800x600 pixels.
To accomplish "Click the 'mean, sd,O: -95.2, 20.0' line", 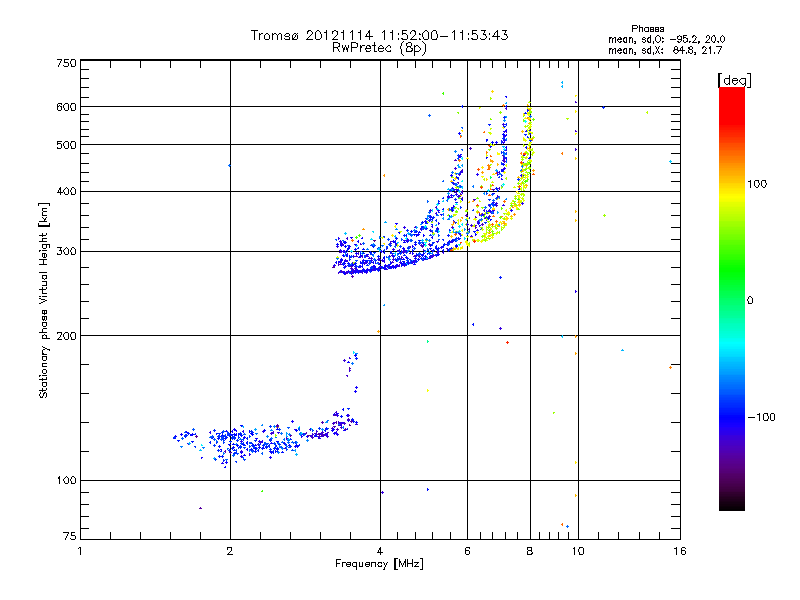I will 666,39.
